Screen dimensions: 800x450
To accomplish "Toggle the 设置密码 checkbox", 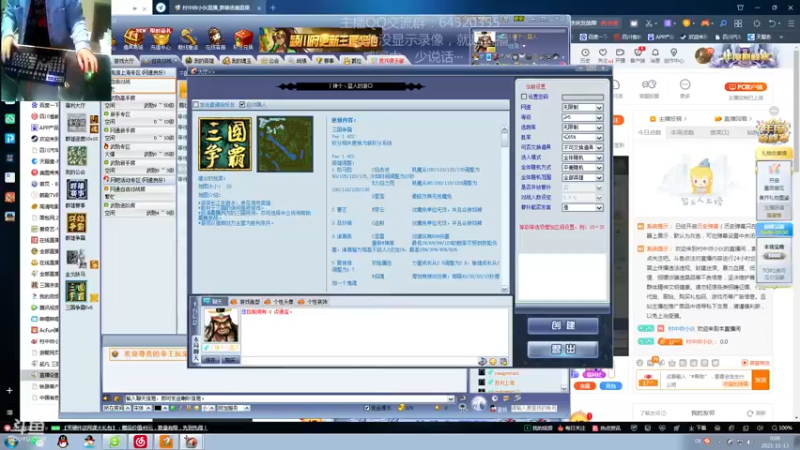I will coord(524,96).
